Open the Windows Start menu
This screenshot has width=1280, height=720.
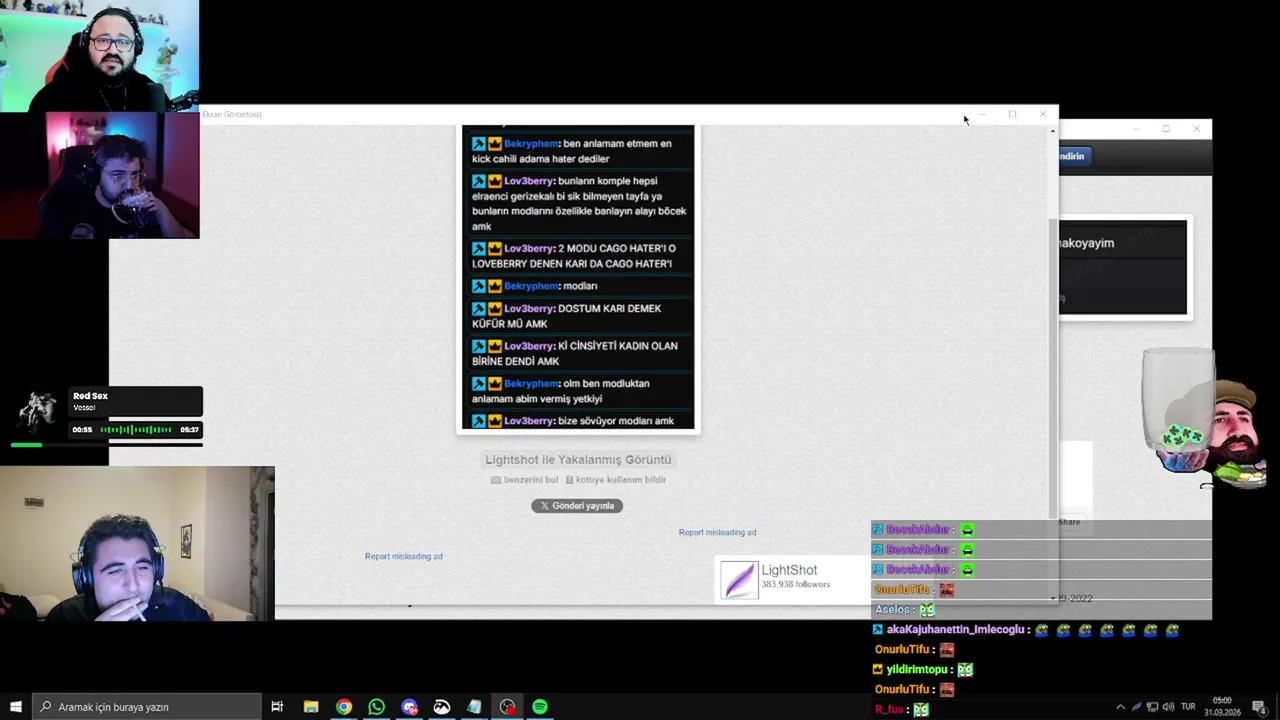pyautogui.click(x=15, y=707)
